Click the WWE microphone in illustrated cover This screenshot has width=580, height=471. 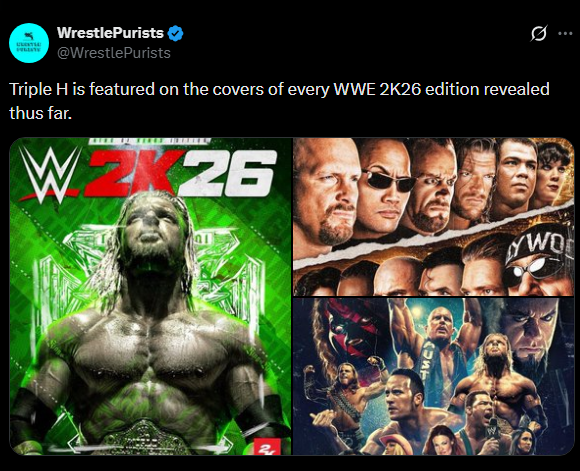pos(493,428)
